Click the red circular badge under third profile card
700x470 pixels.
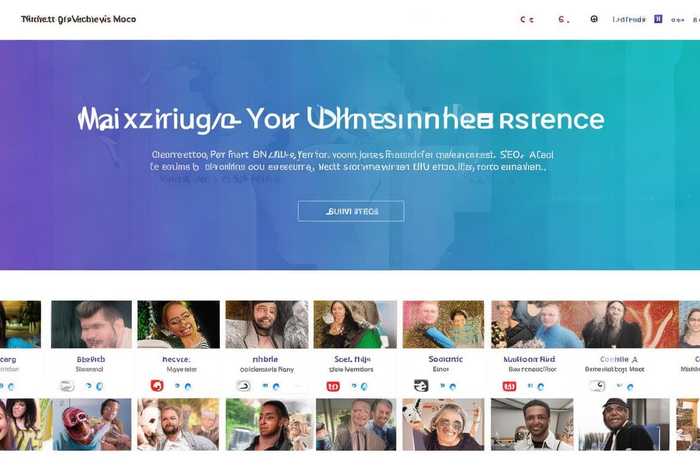(x=157, y=386)
